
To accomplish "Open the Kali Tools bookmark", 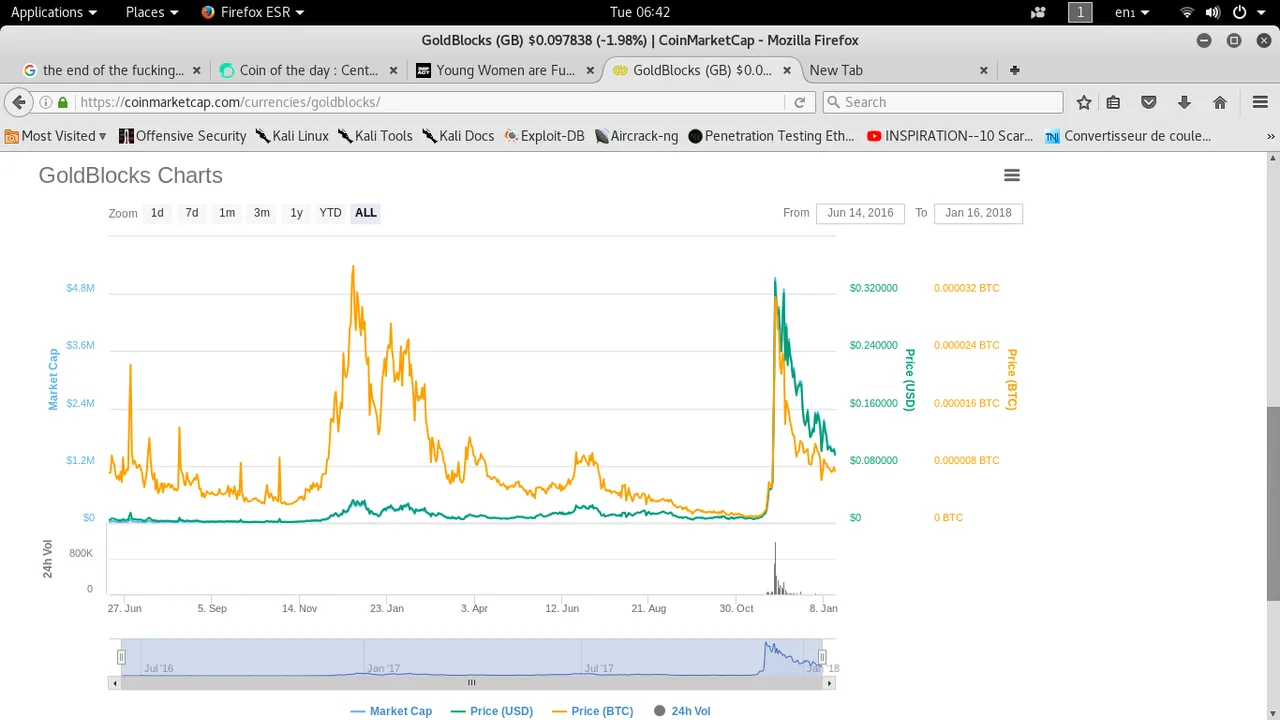I will [375, 136].
